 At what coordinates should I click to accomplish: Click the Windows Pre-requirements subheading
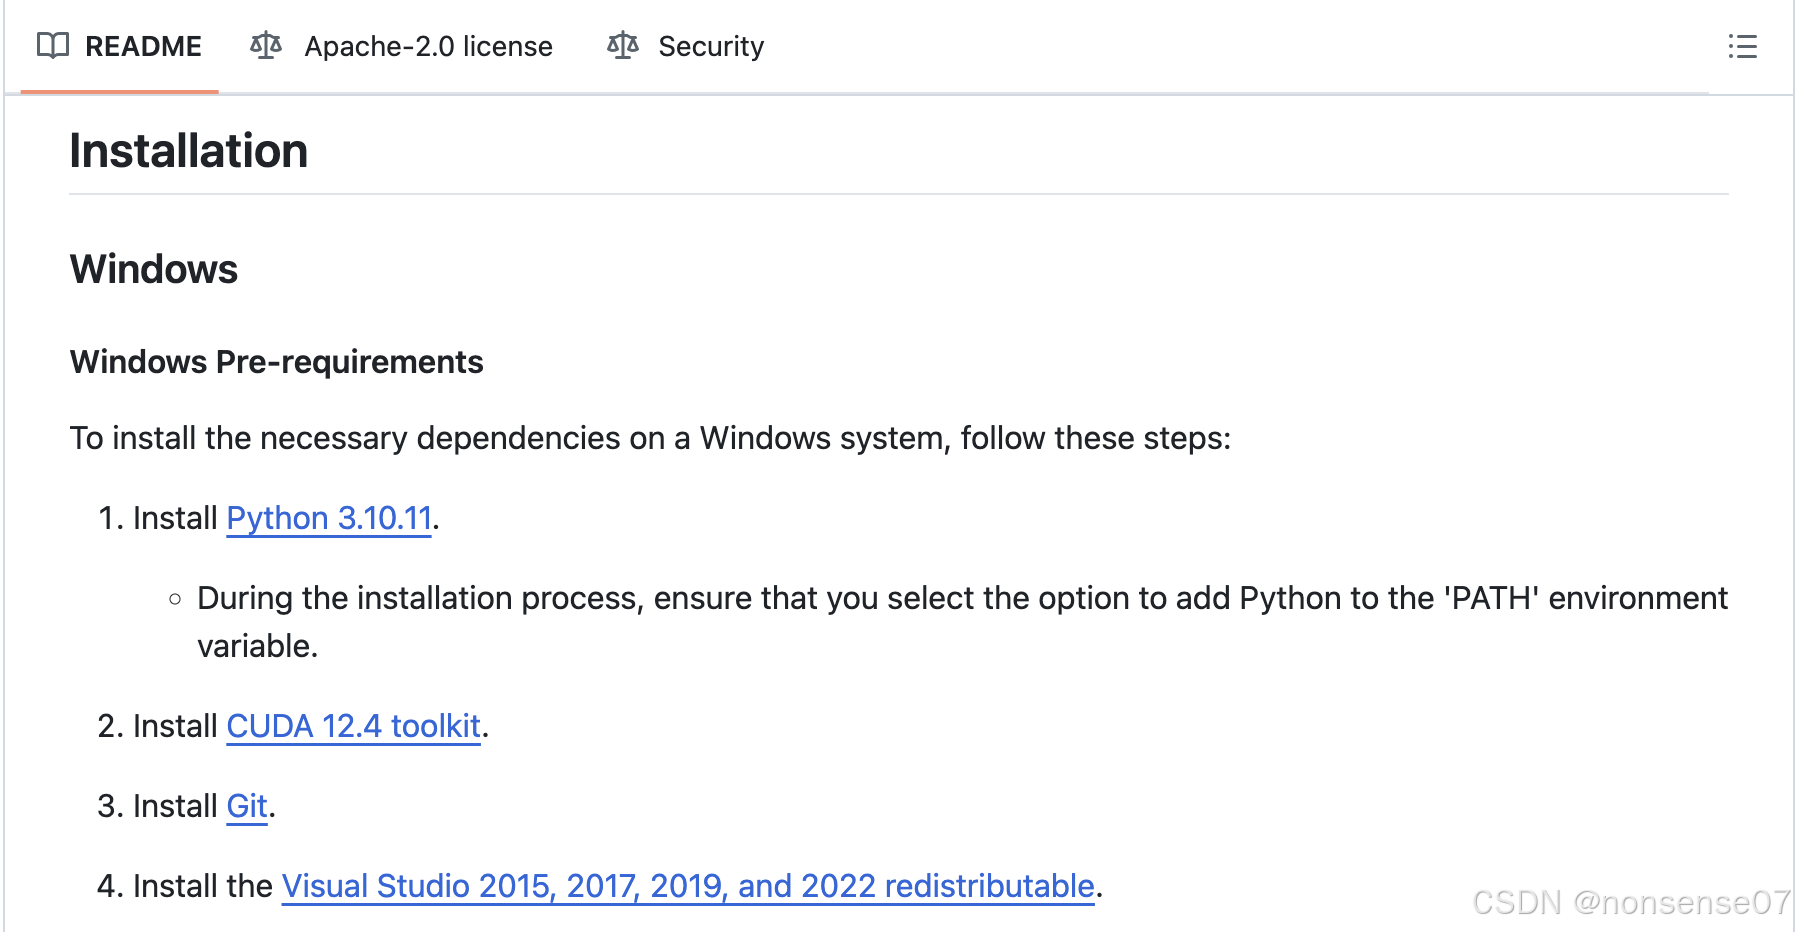click(x=277, y=362)
